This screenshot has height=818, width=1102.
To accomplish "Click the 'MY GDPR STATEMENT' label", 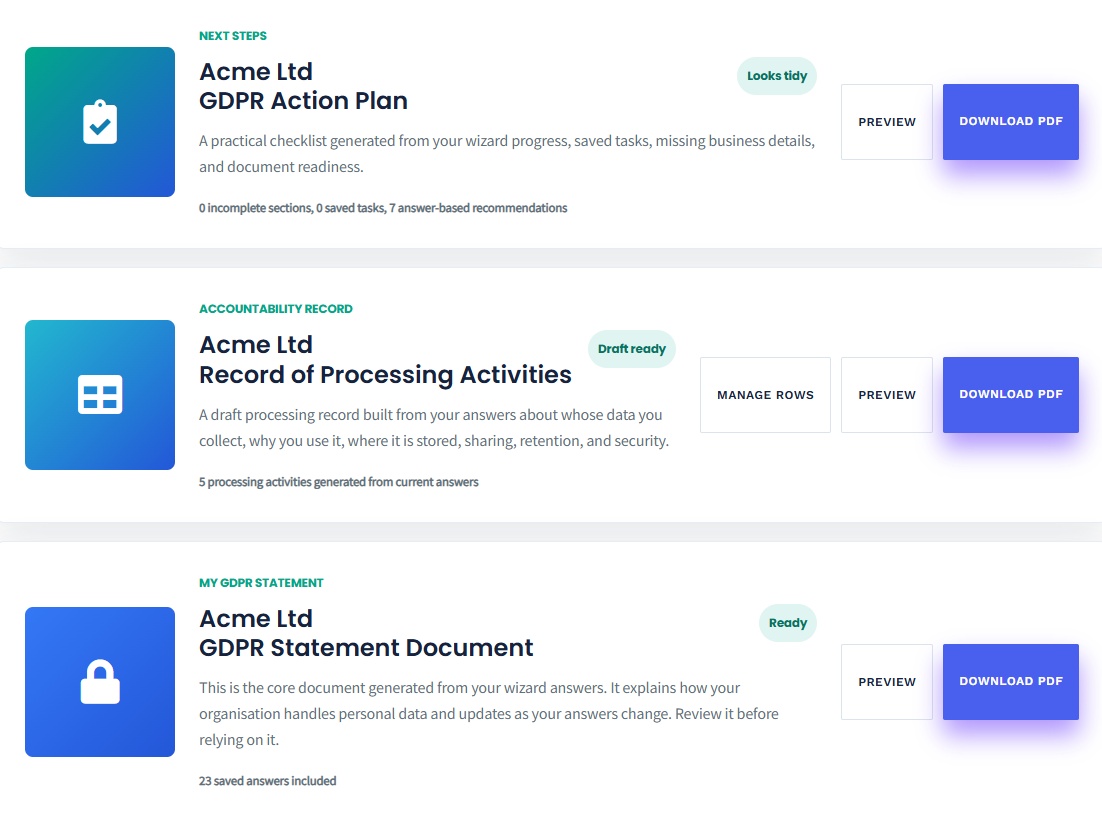I will point(261,583).
